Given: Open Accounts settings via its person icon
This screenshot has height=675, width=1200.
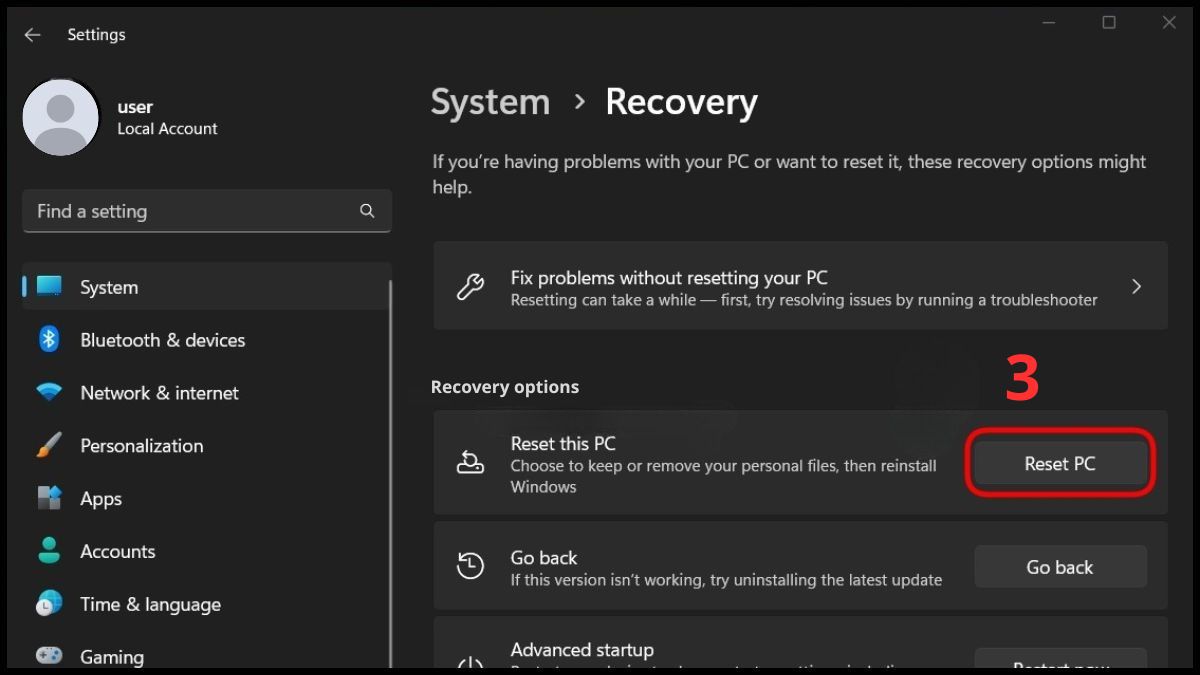Looking at the screenshot, I should tap(50, 551).
